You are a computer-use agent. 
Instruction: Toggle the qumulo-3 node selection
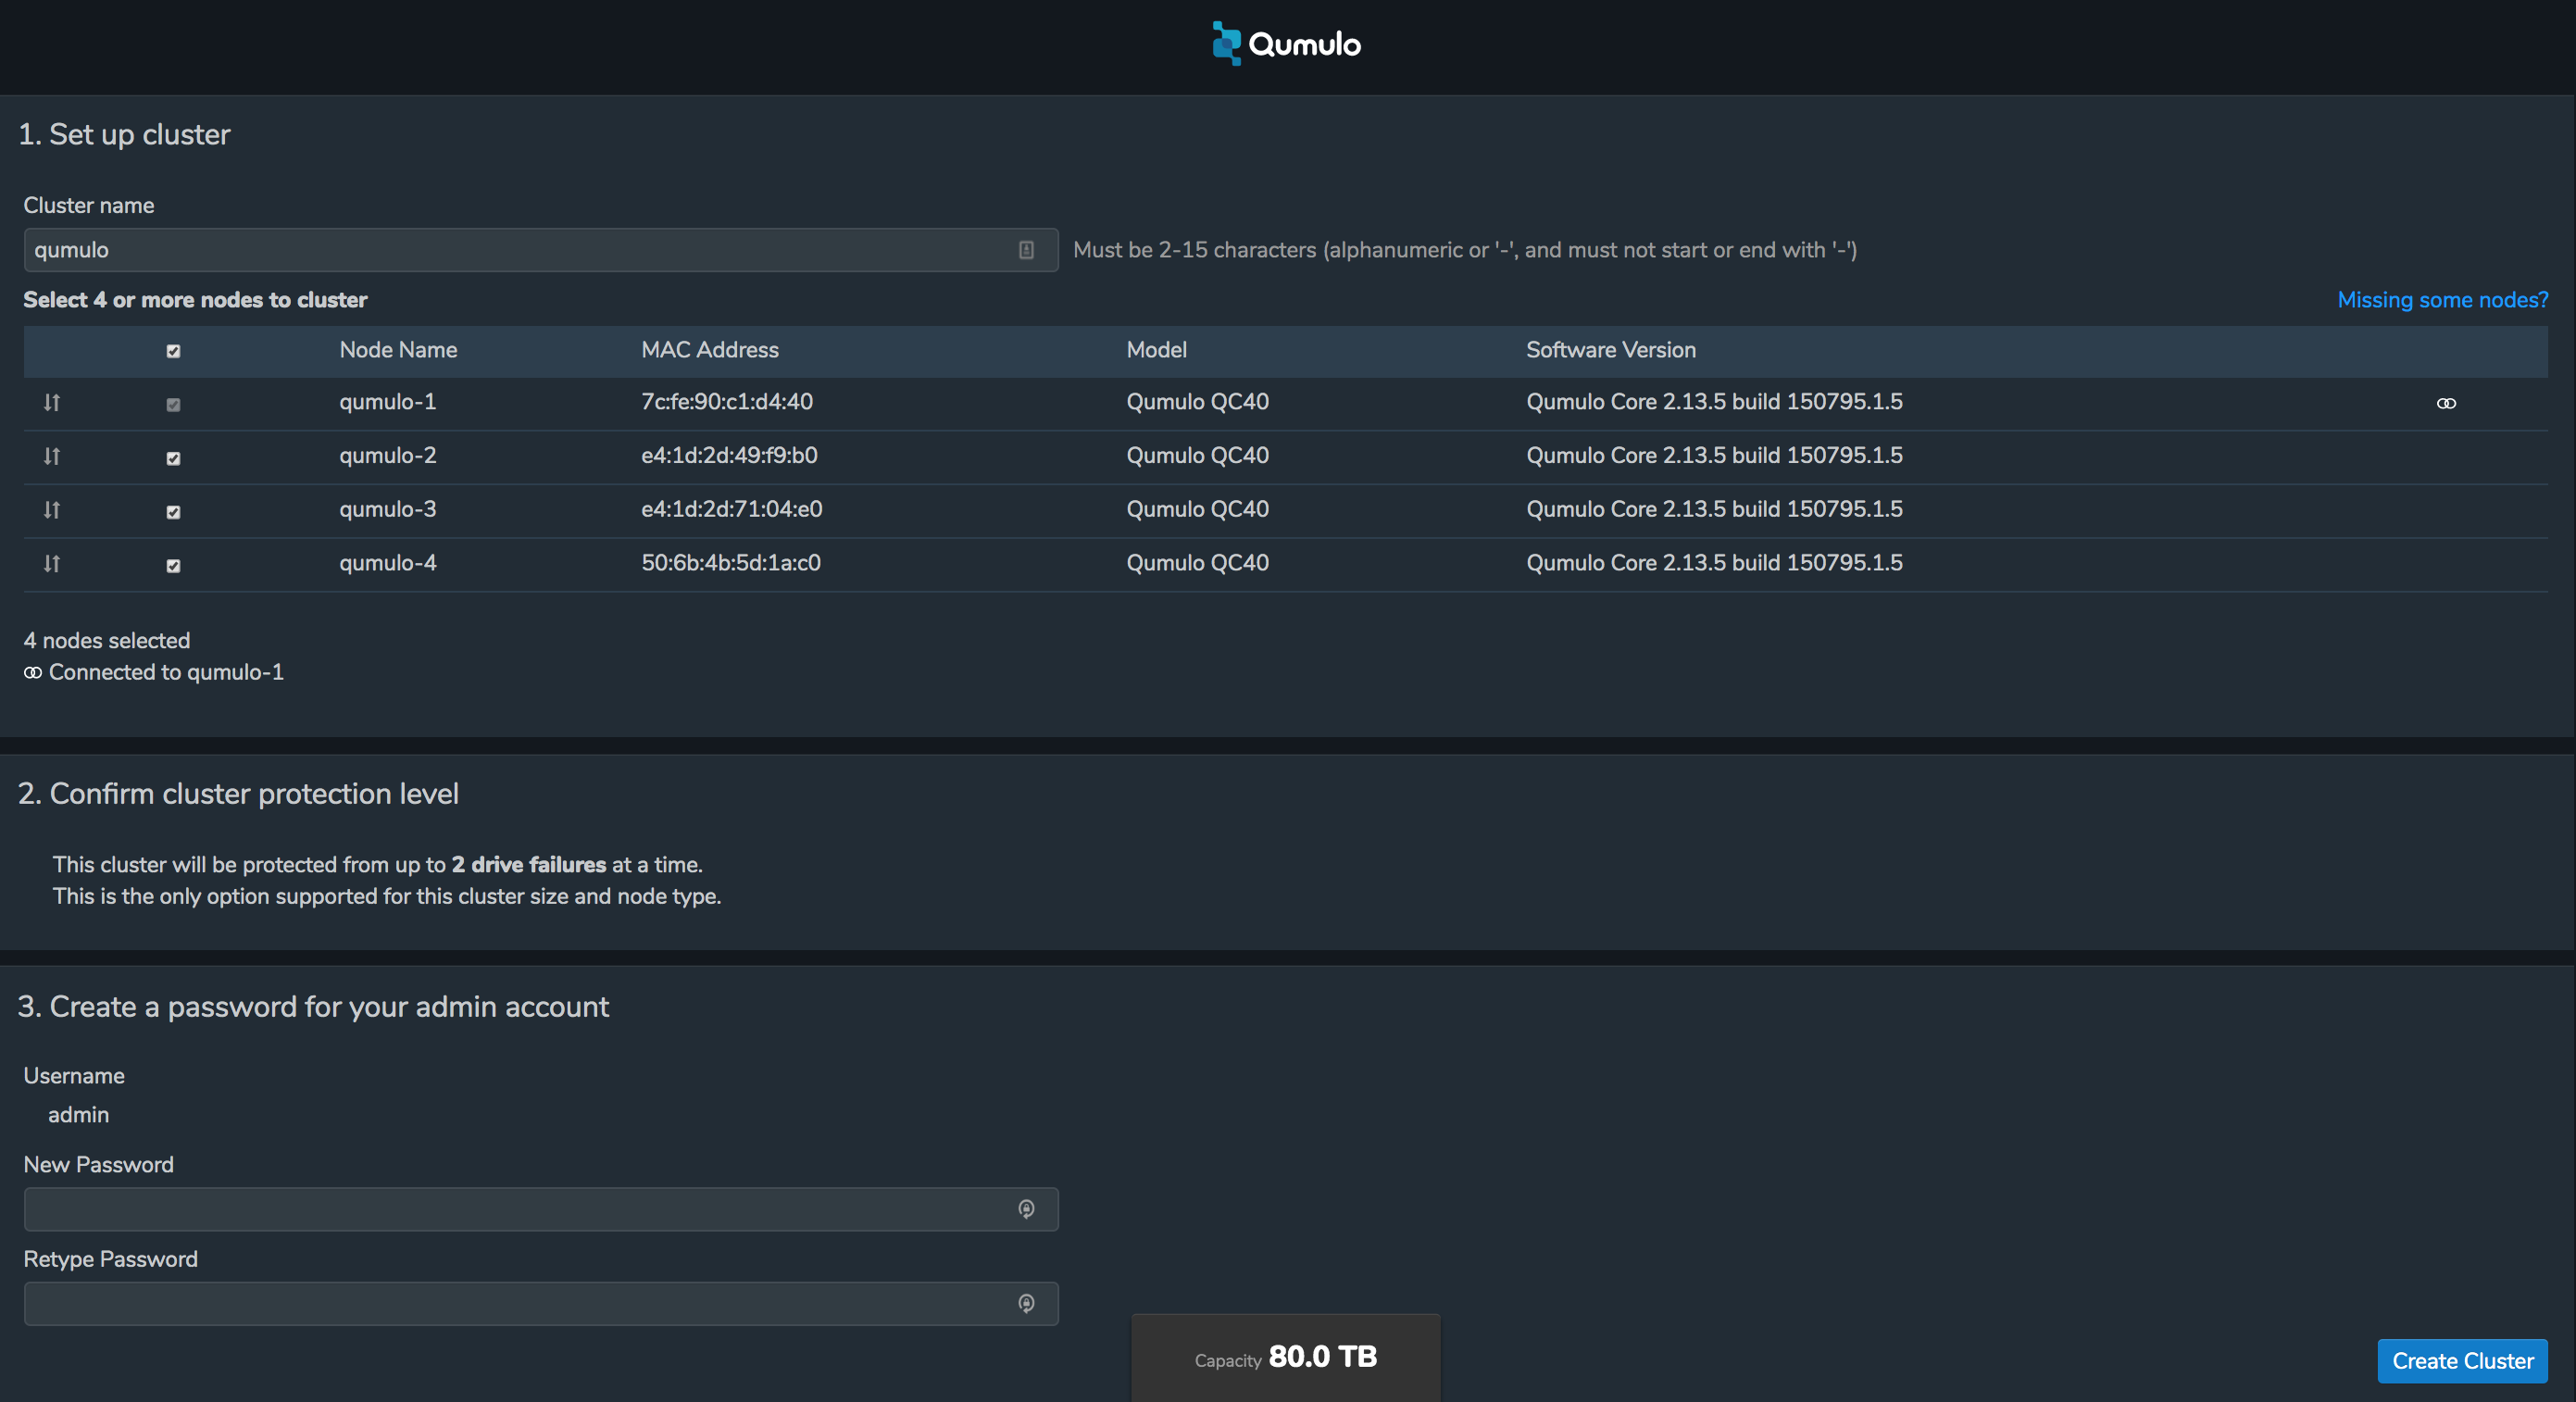[x=173, y=511]
